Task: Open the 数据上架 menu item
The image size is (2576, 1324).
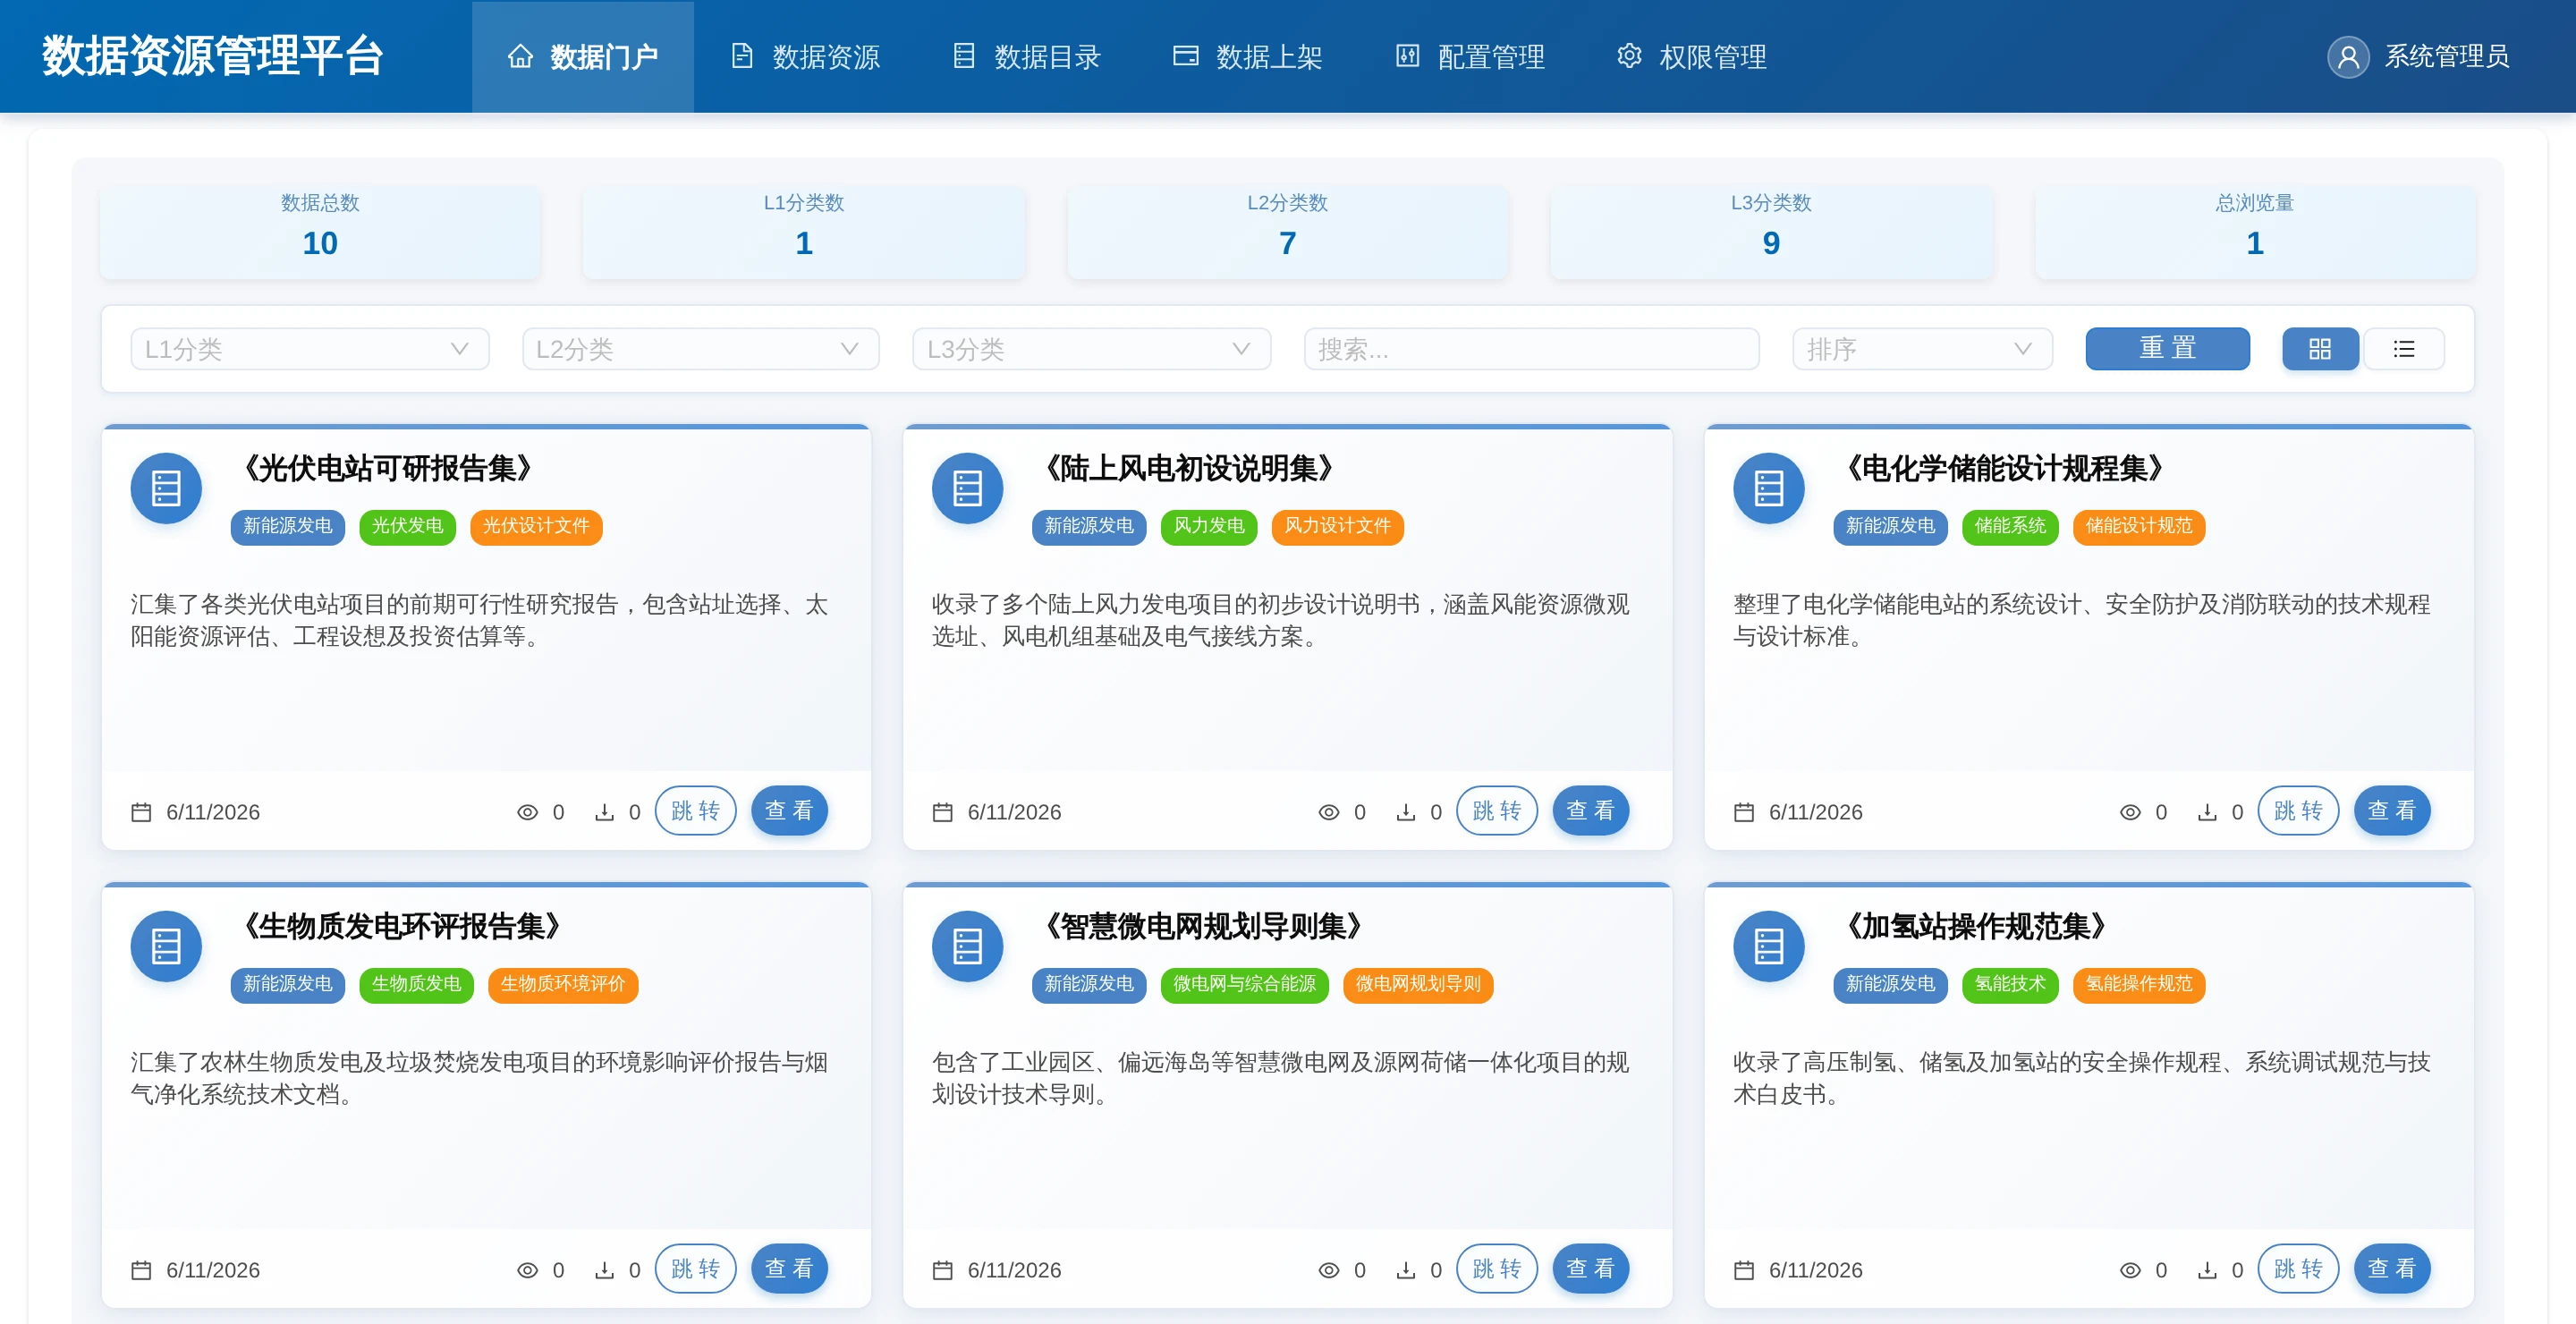Action: (1248, 57)
